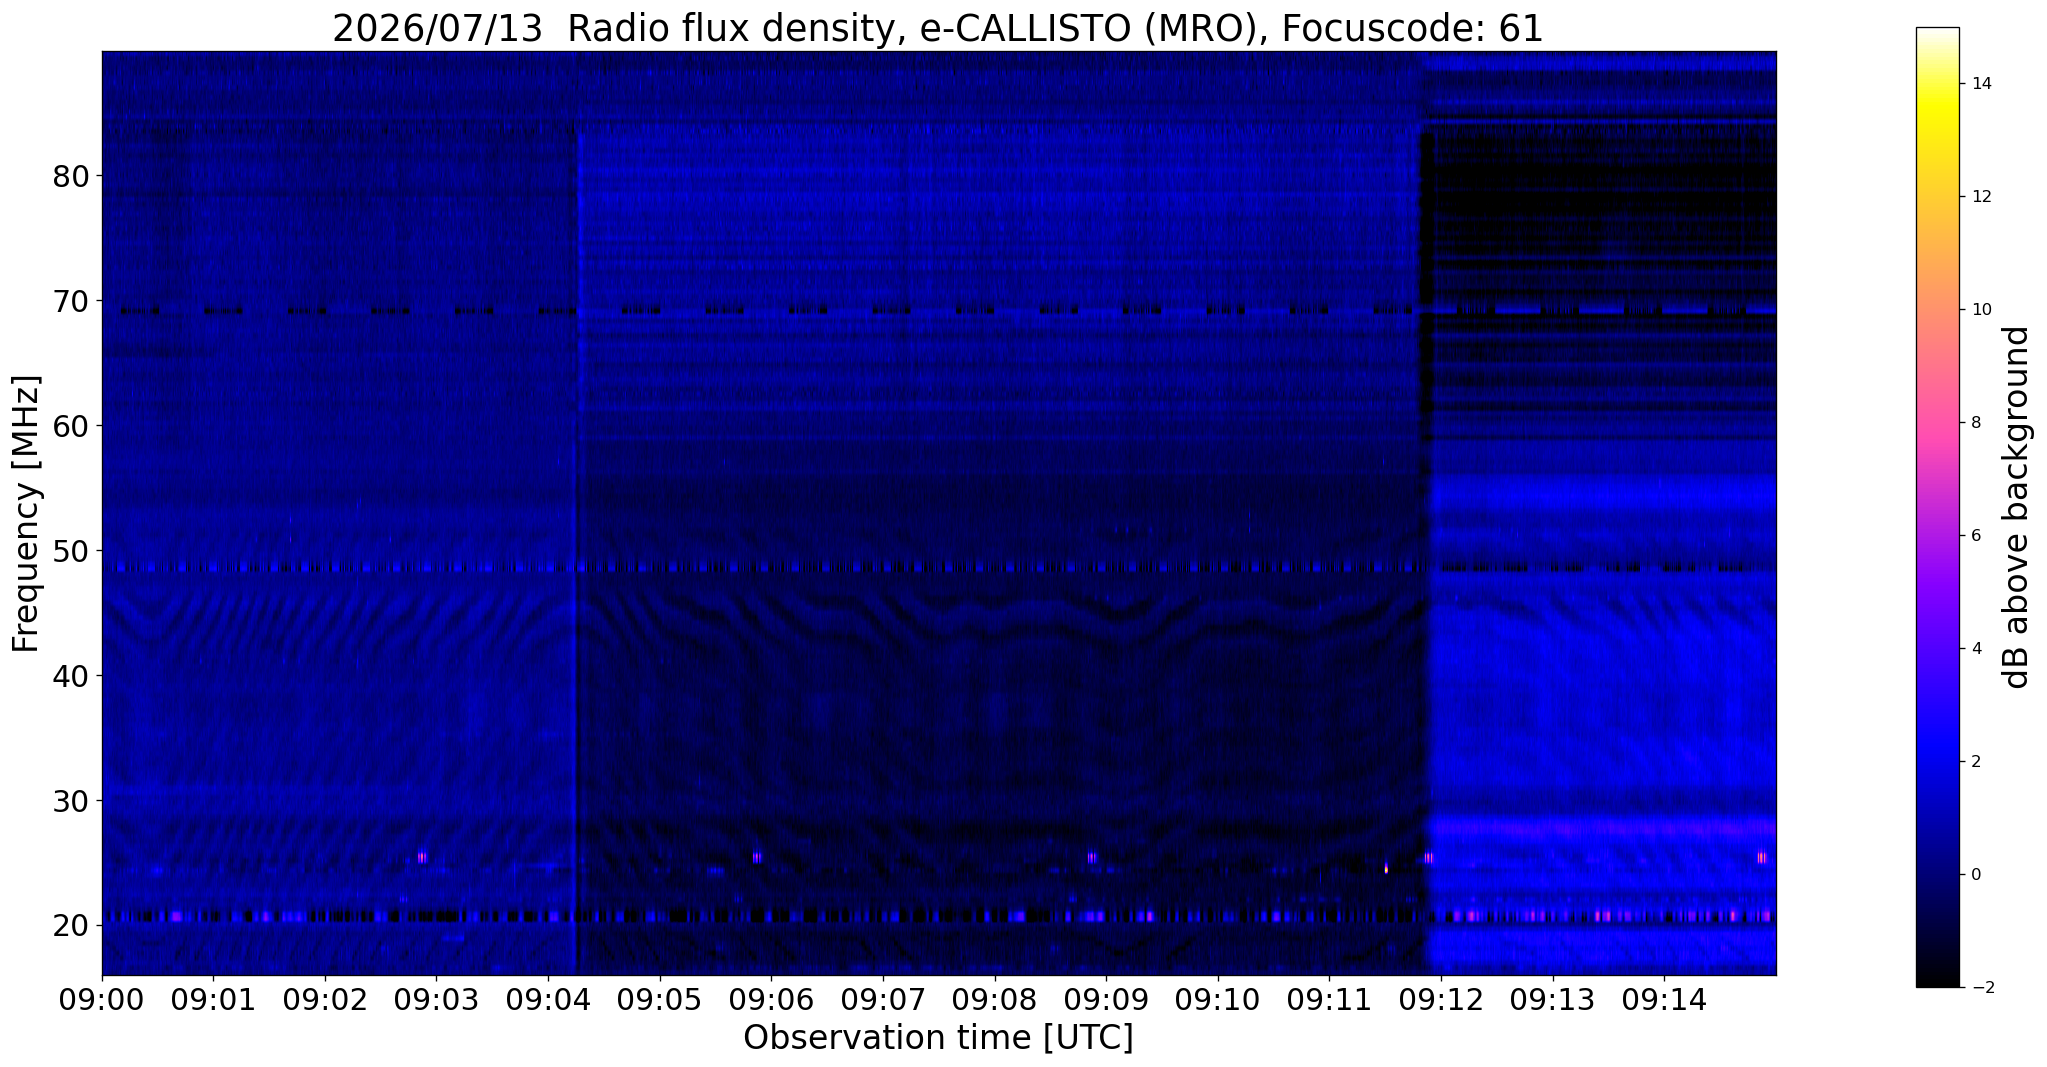
Task: Click the 09:13 time tick label
Action: click(1553, 999)
